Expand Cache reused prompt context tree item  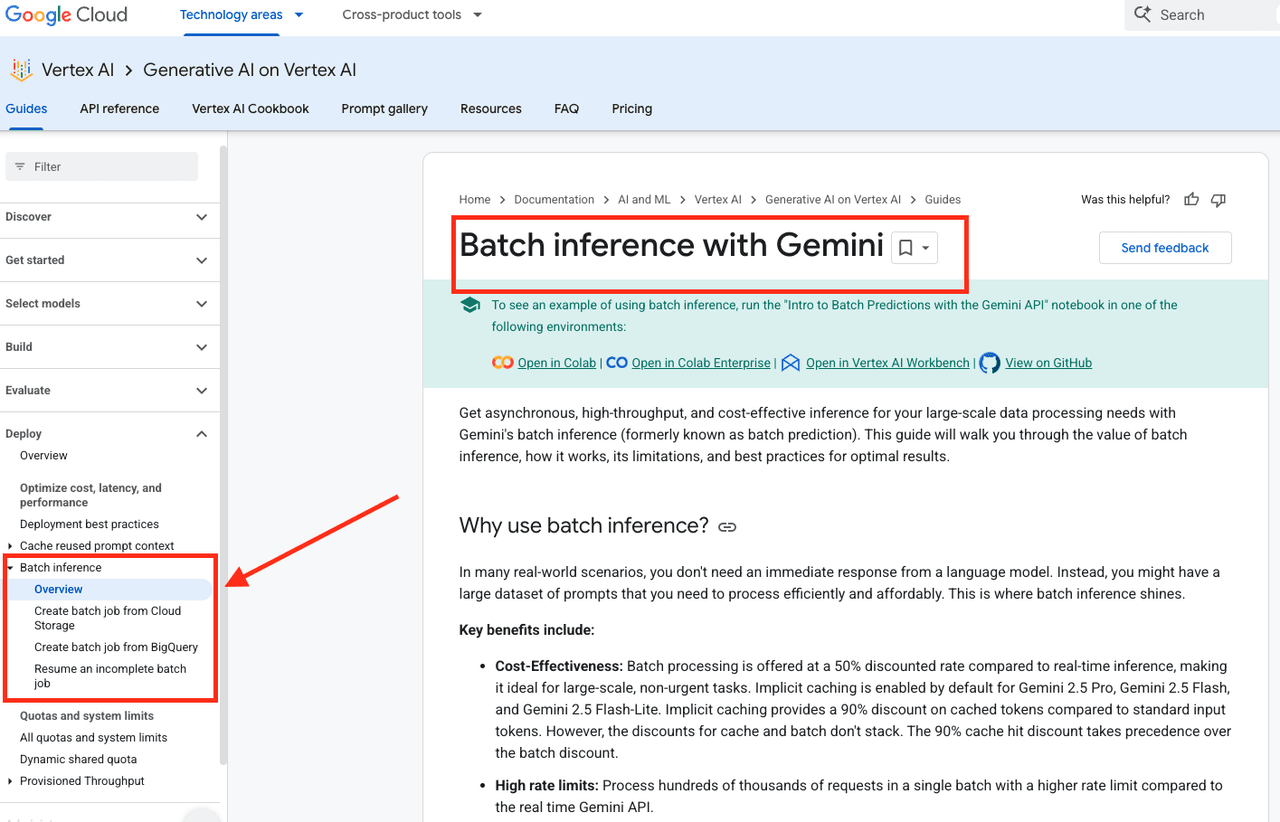tap(10, 546)
